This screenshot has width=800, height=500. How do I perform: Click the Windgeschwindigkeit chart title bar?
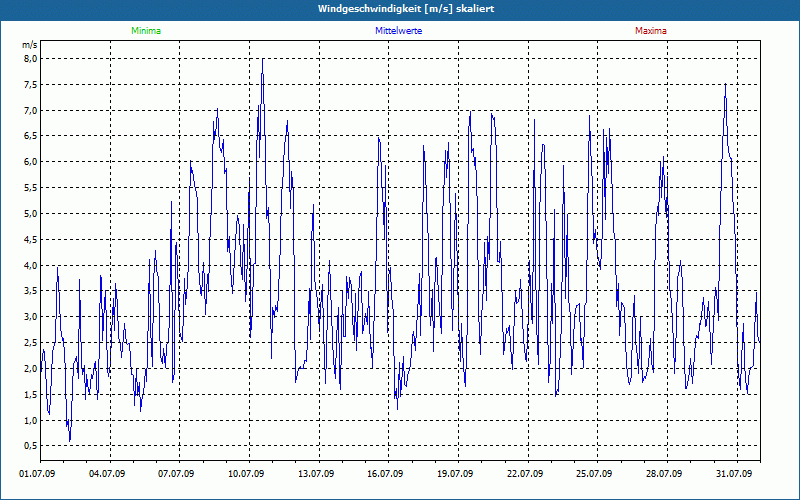point(400,9)
